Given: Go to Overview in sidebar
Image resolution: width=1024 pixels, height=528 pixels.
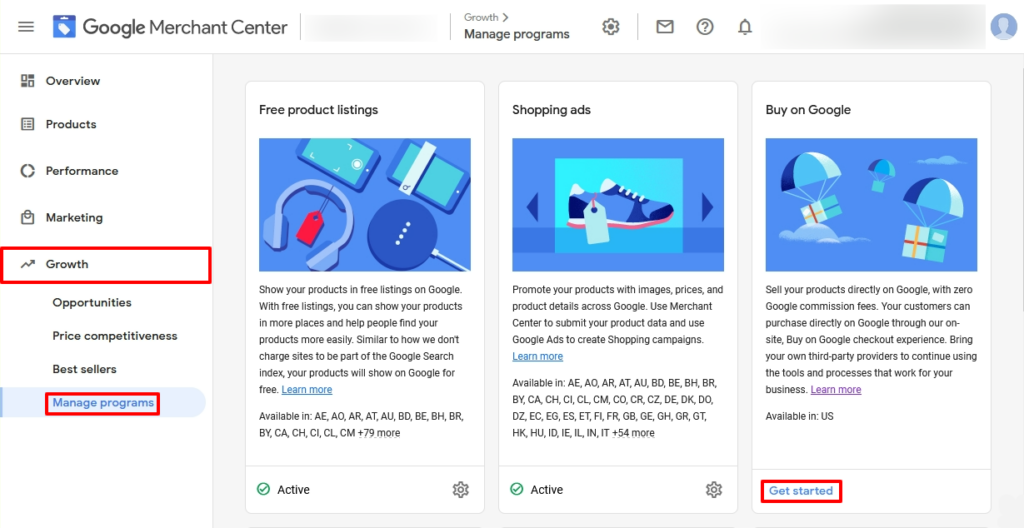Looking at the screenshot, I should [72, 81].
